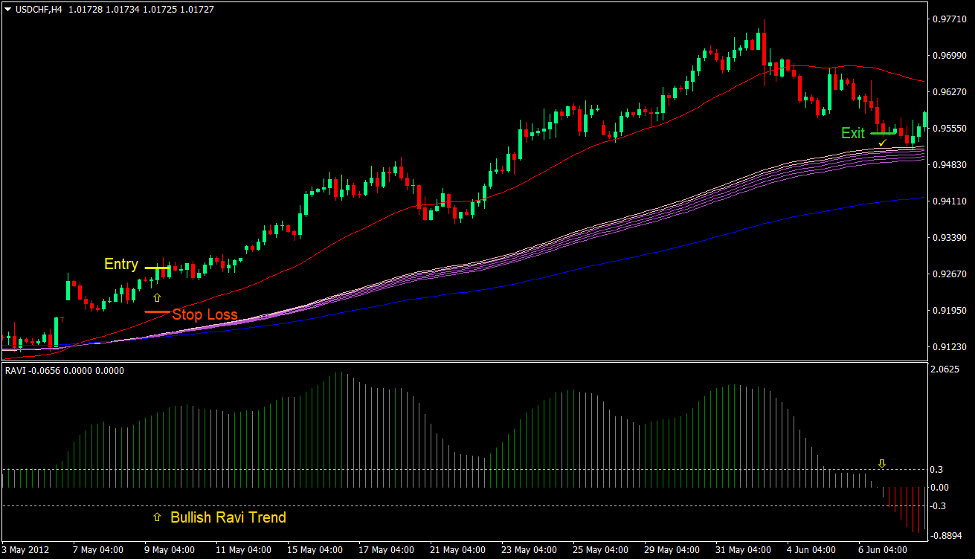Viewport: 977px width, 560px height.
Task: Click the 23 May 04:00 time label
Action: [529, 550]
